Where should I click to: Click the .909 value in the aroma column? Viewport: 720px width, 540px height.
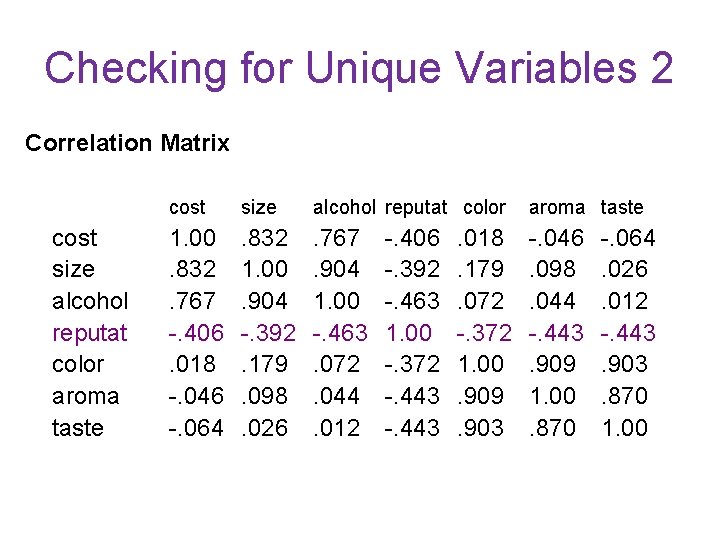pos(556,364)
